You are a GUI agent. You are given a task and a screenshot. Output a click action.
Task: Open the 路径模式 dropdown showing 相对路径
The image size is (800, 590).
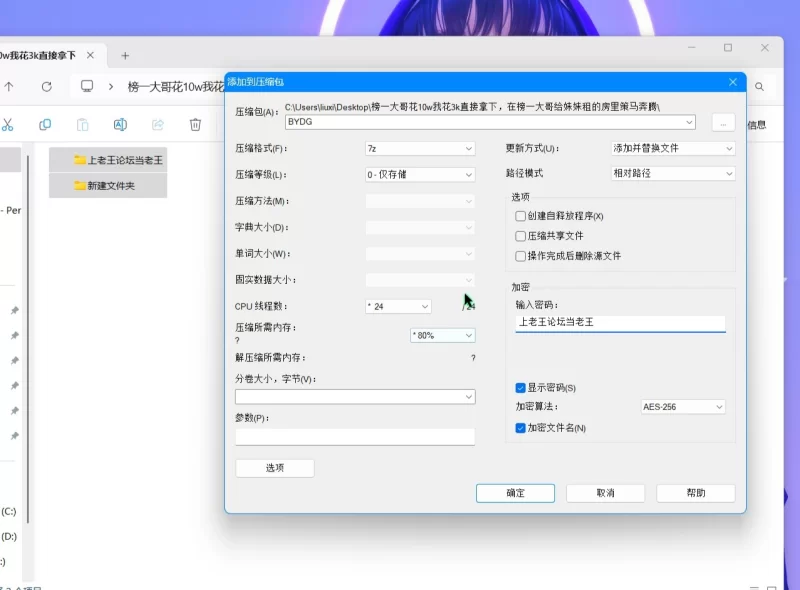673,174
